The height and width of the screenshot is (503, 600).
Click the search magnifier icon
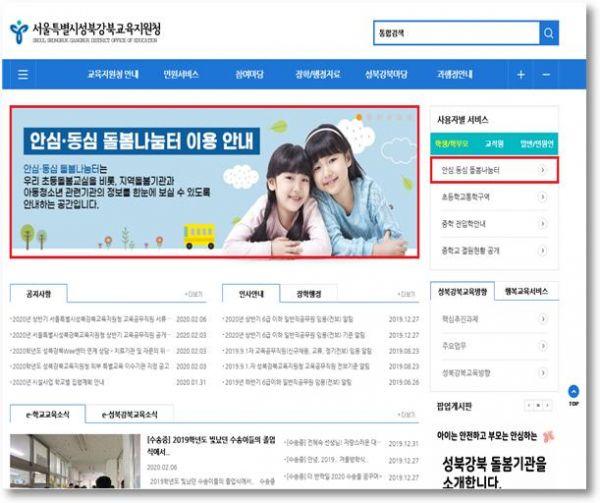point(548,33)
